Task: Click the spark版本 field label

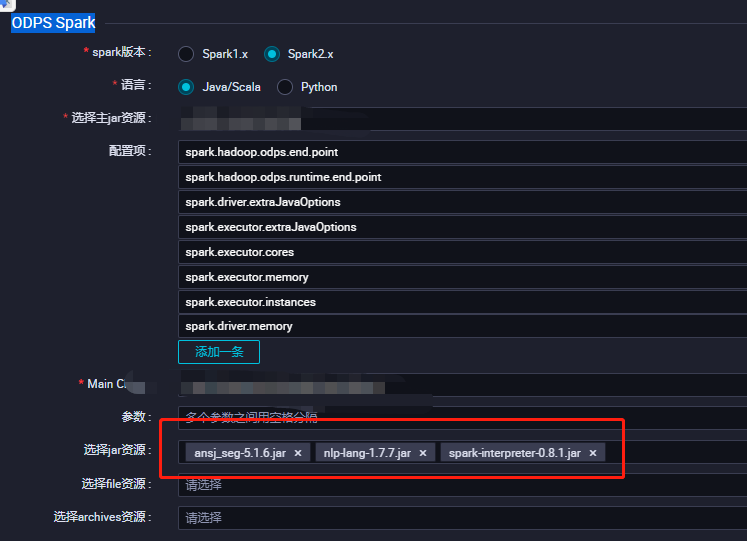Action: [x=119, y=52]
